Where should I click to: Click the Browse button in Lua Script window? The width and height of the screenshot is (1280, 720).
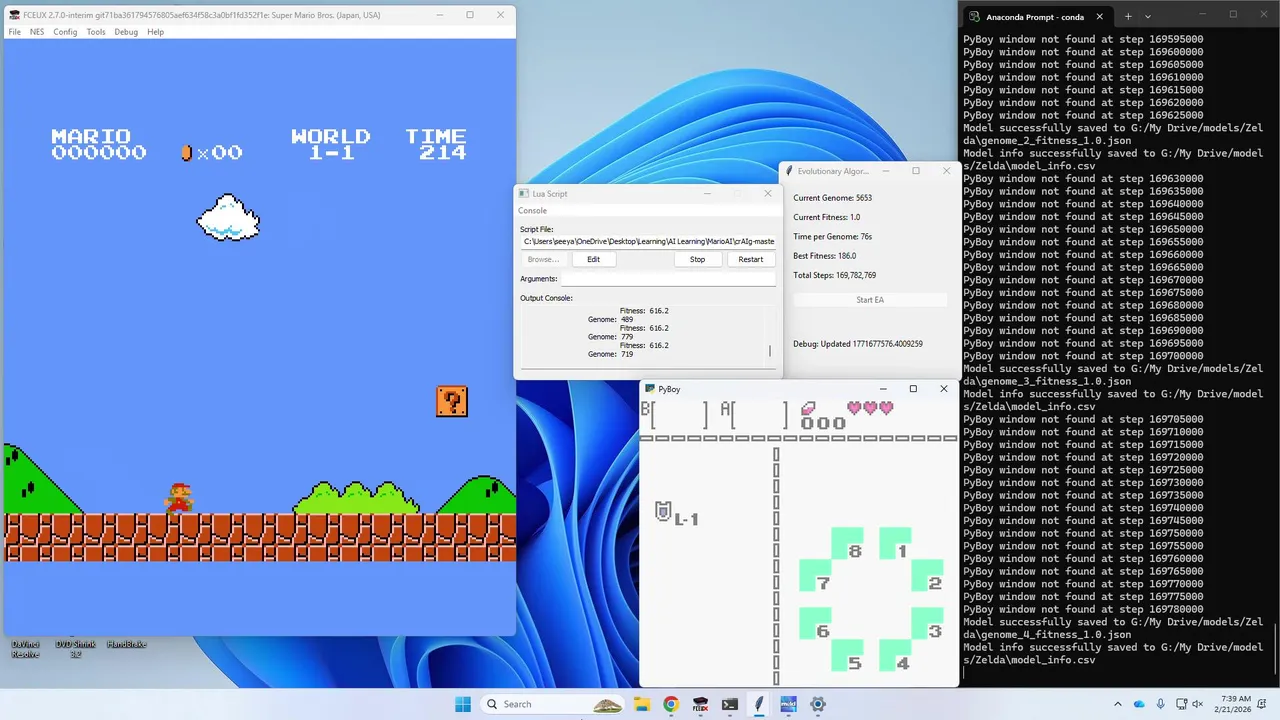point(543,259)
